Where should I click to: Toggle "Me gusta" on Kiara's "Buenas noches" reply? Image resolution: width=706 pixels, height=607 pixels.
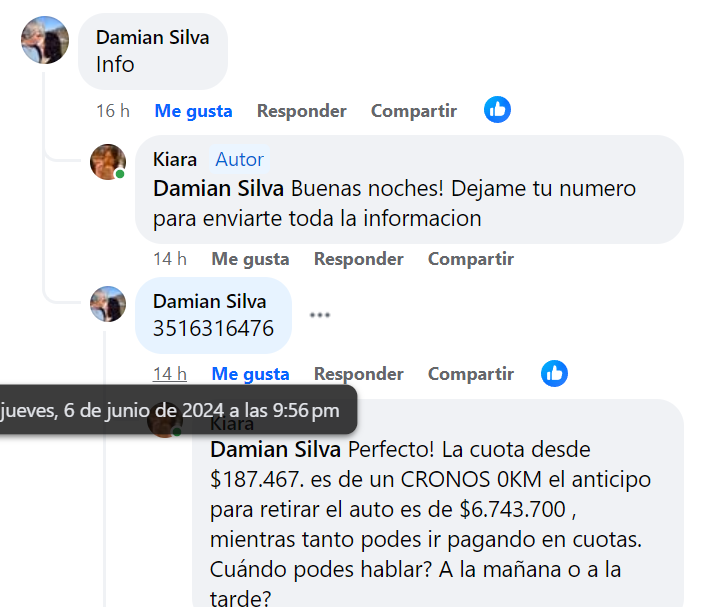[250, 259]
